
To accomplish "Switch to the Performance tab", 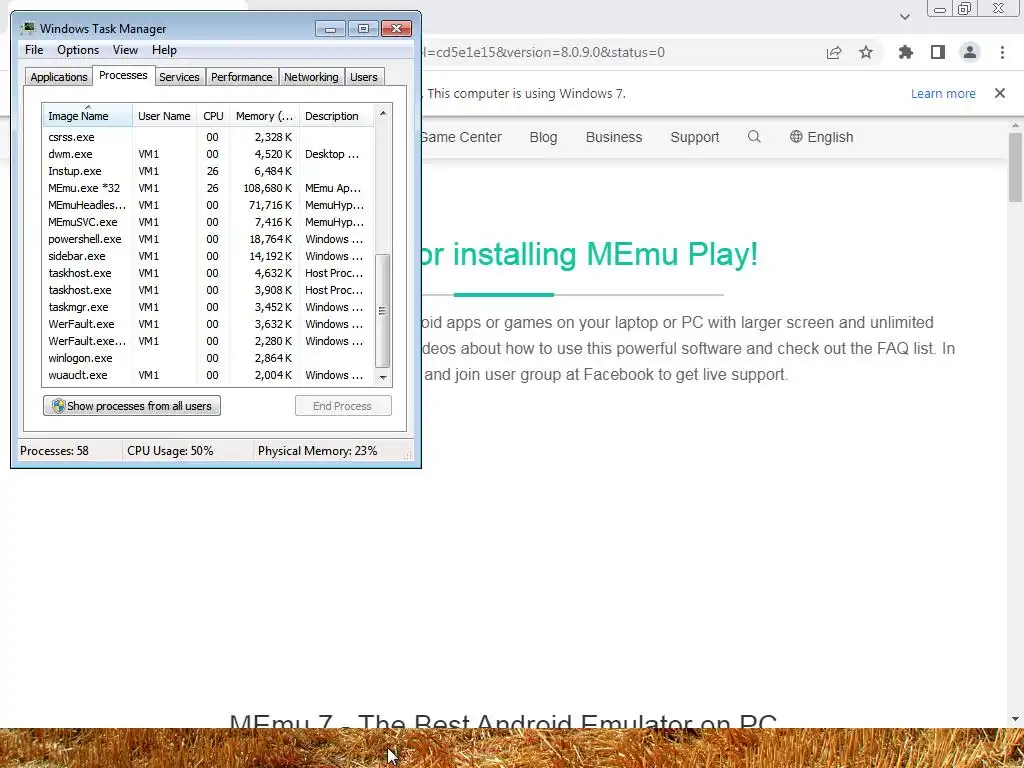I will [242, 77].
